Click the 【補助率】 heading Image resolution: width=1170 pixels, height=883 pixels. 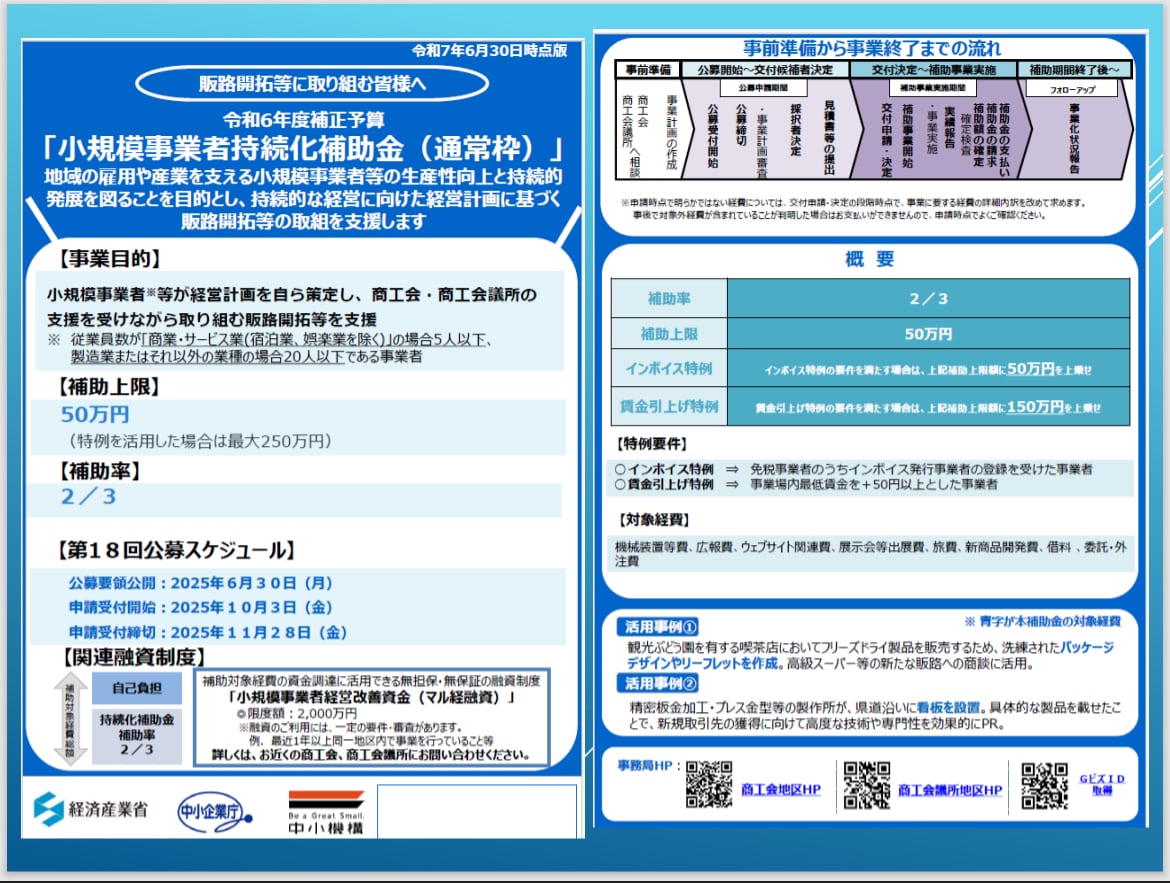100,471
